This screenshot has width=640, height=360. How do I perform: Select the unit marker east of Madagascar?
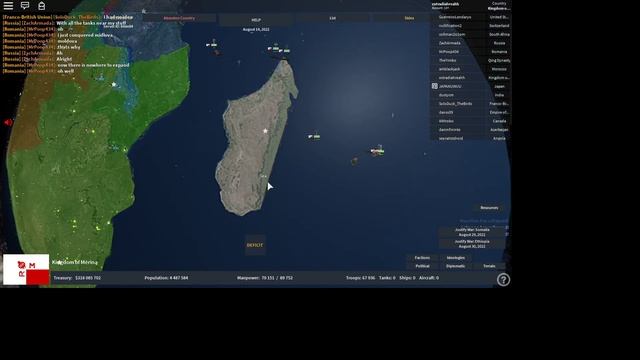pos(314,136)
